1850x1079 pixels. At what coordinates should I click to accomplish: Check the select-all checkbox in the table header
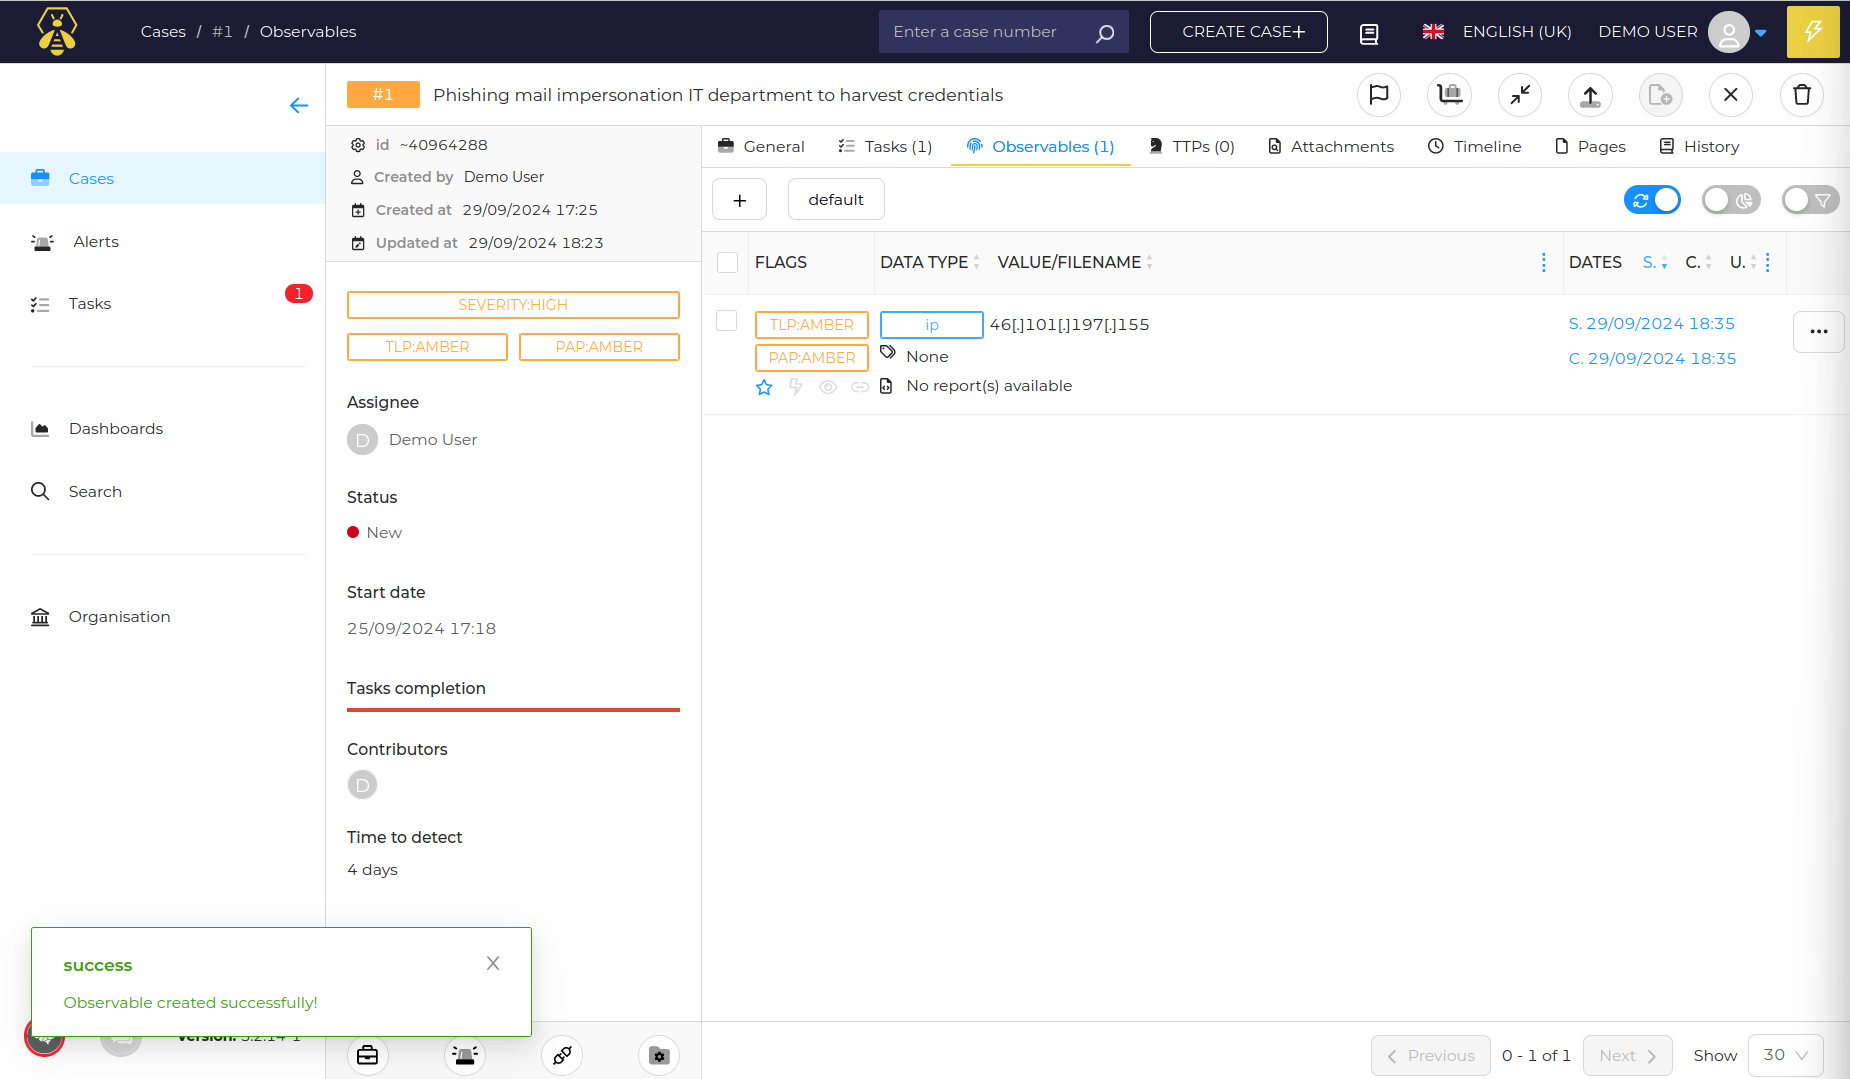pos(728,262)
